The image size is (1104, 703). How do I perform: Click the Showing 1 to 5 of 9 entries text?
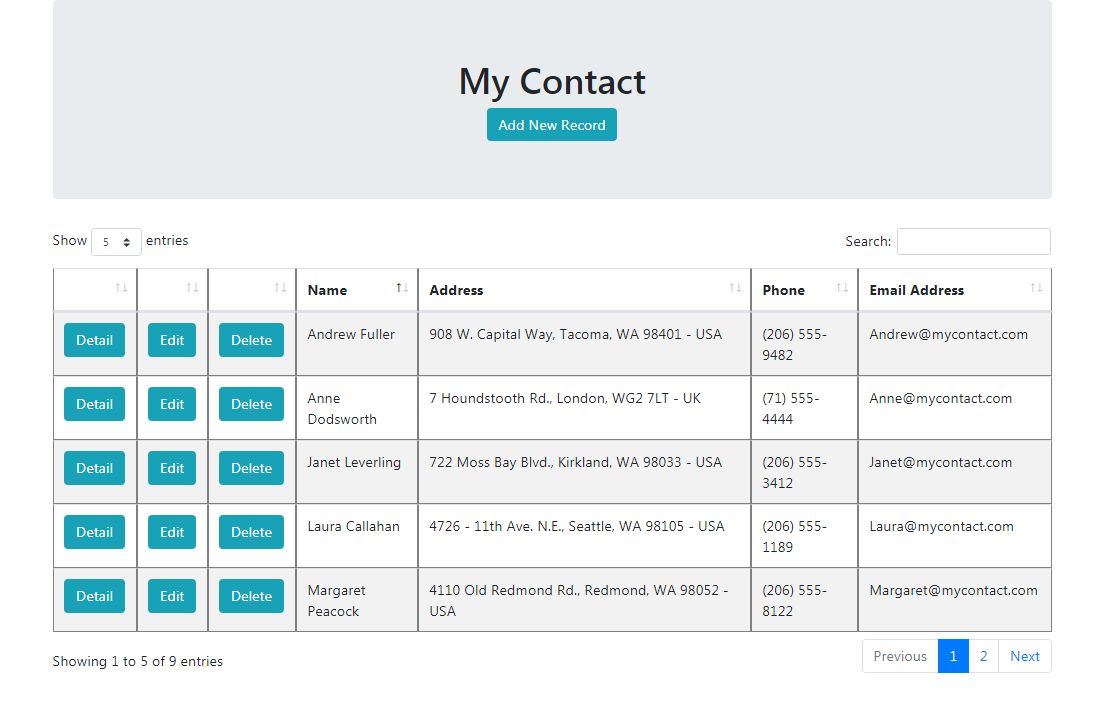(x=137, y=661)
